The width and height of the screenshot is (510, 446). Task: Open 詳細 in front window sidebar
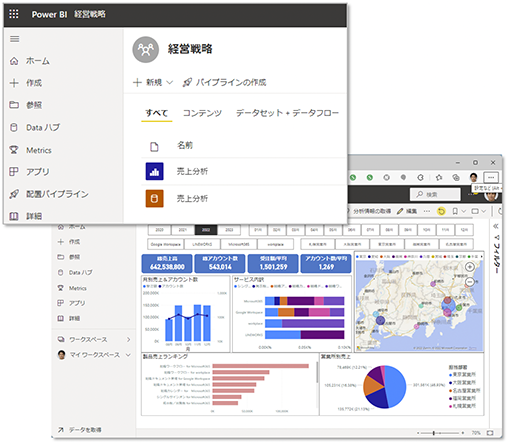tap(26, 216)
